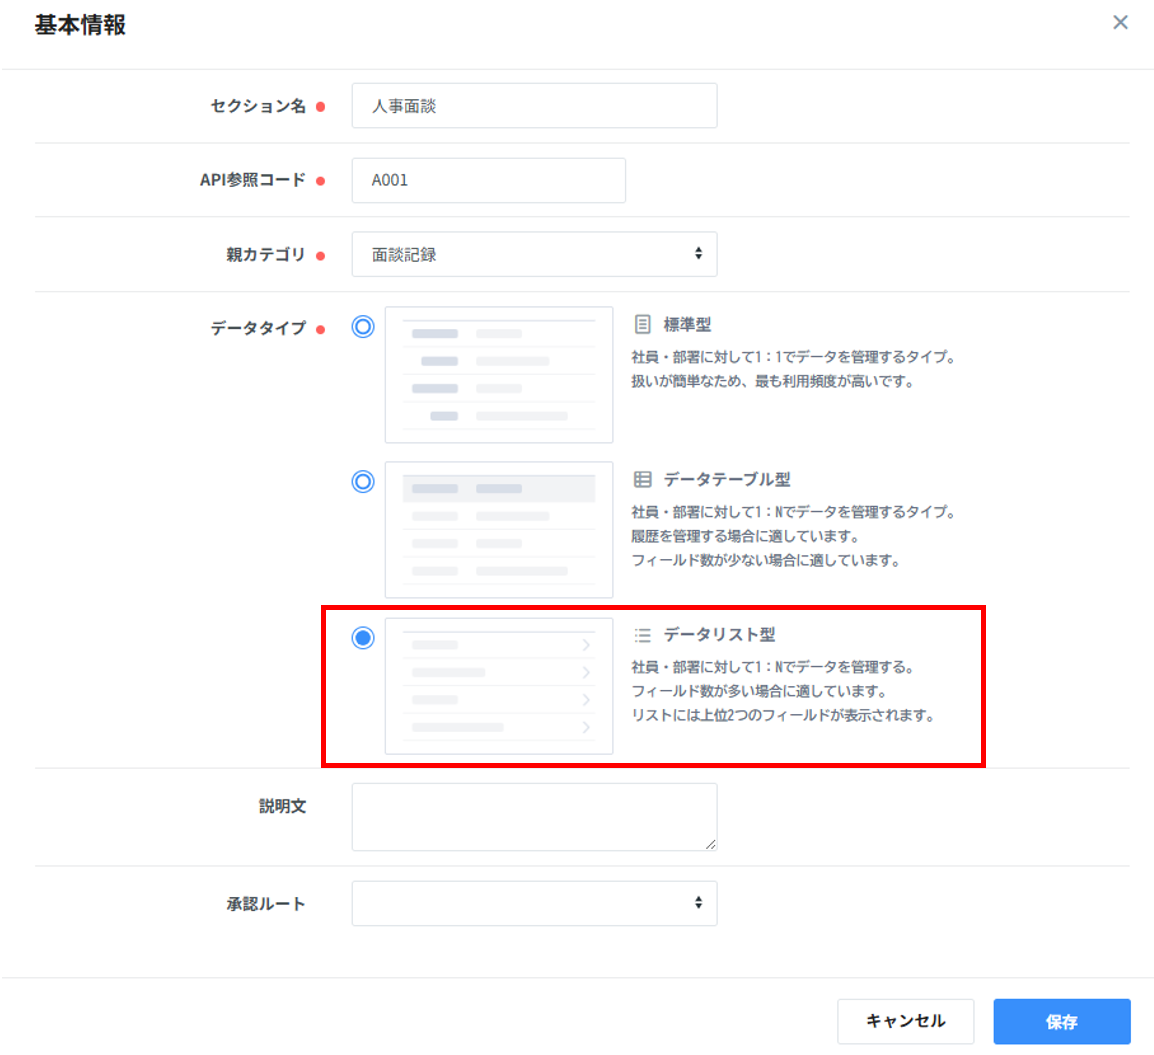The width and height of the screenshot is (1154, 1055).
Task: Open the 親カテゴリ dropdown
Action: pos(534,254)
